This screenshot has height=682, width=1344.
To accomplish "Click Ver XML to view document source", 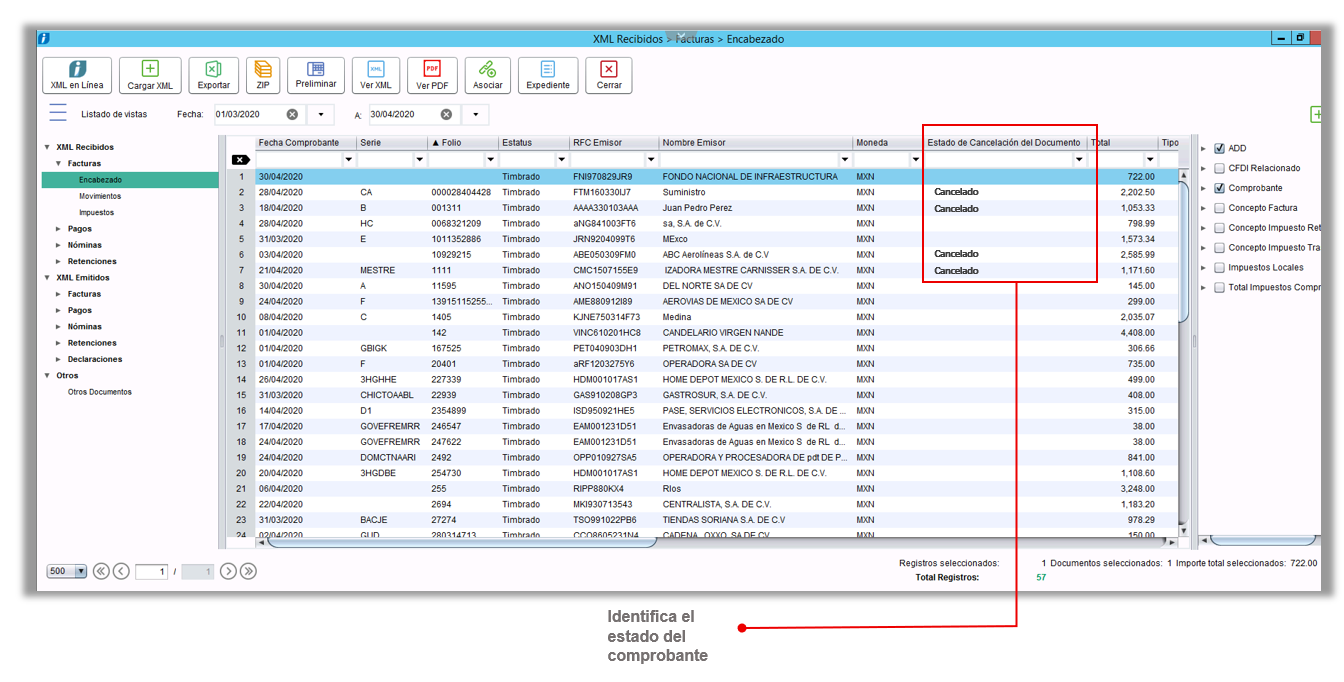I will coord(375,74).
